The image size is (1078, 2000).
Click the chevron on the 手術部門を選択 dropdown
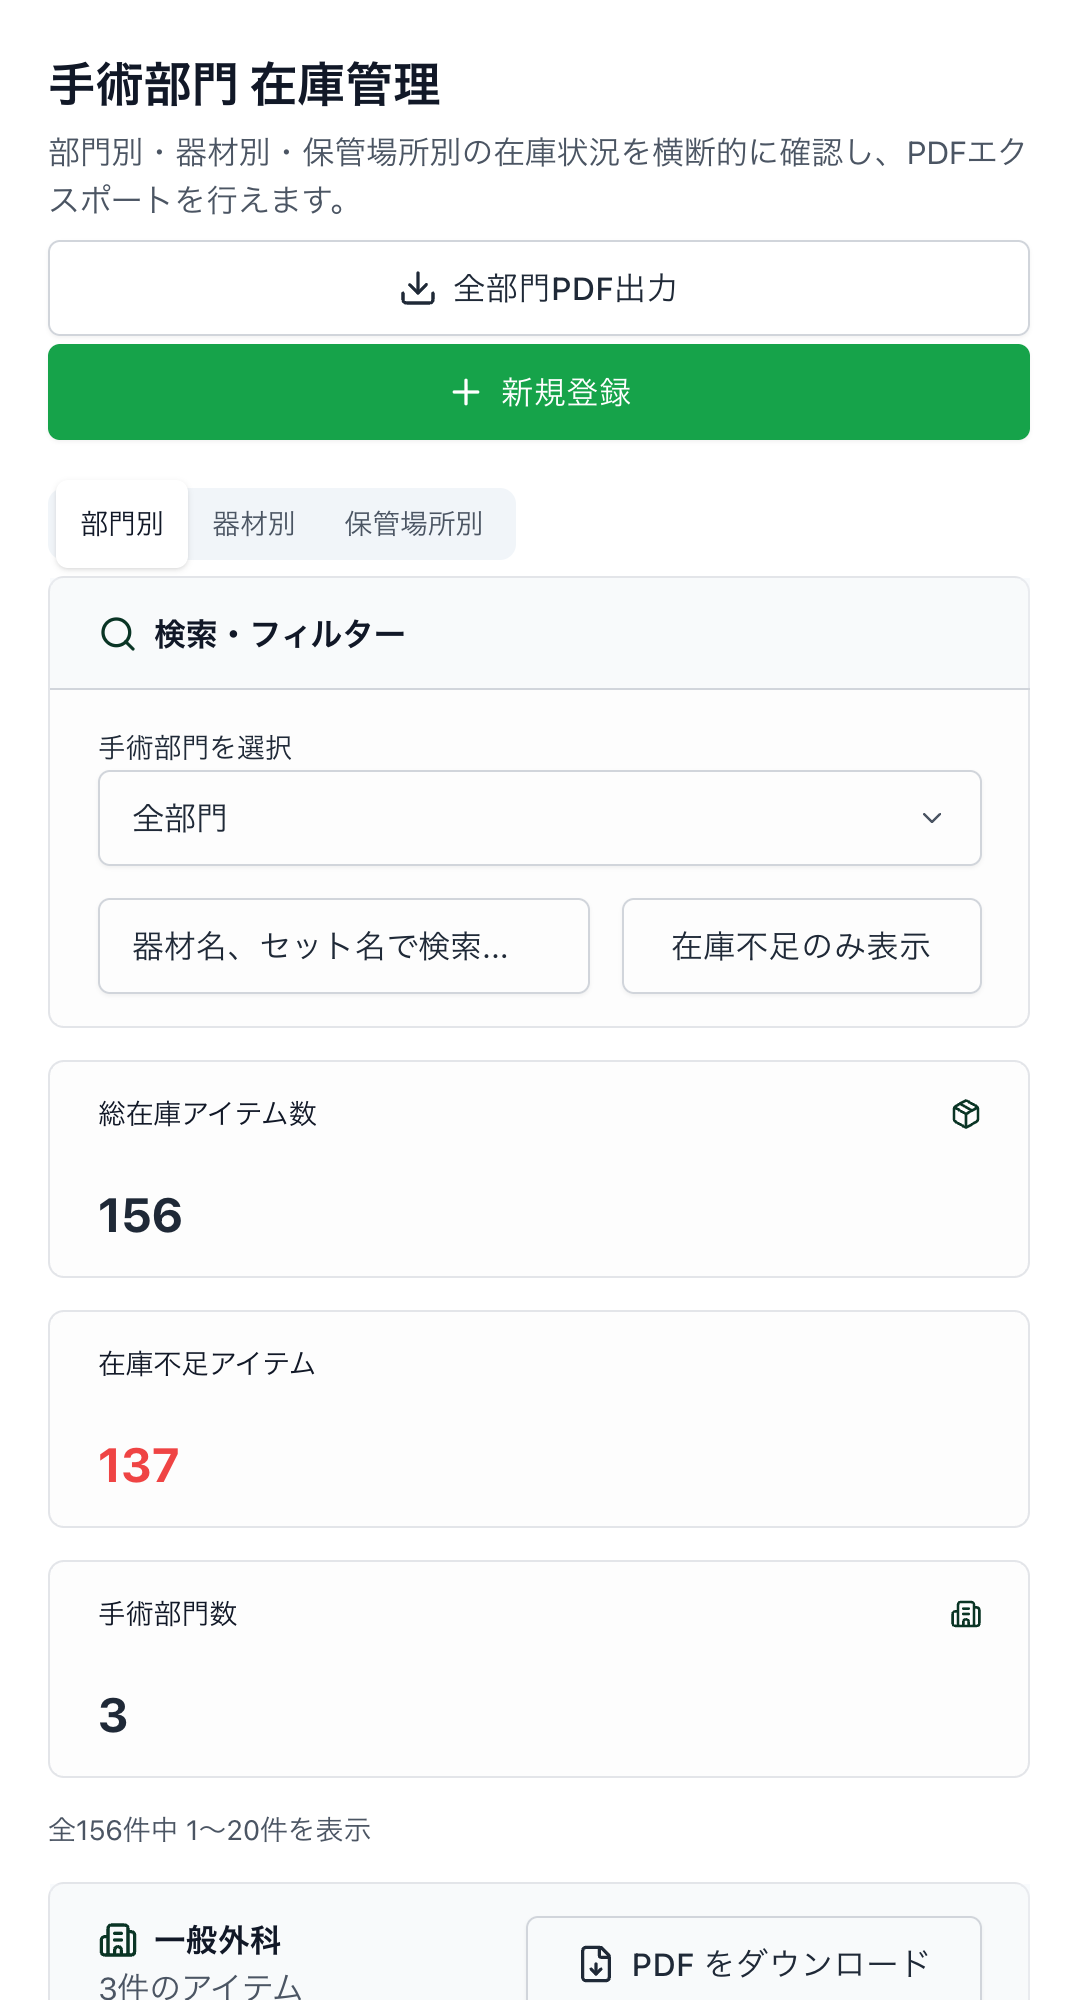click(x=933, y=817)
